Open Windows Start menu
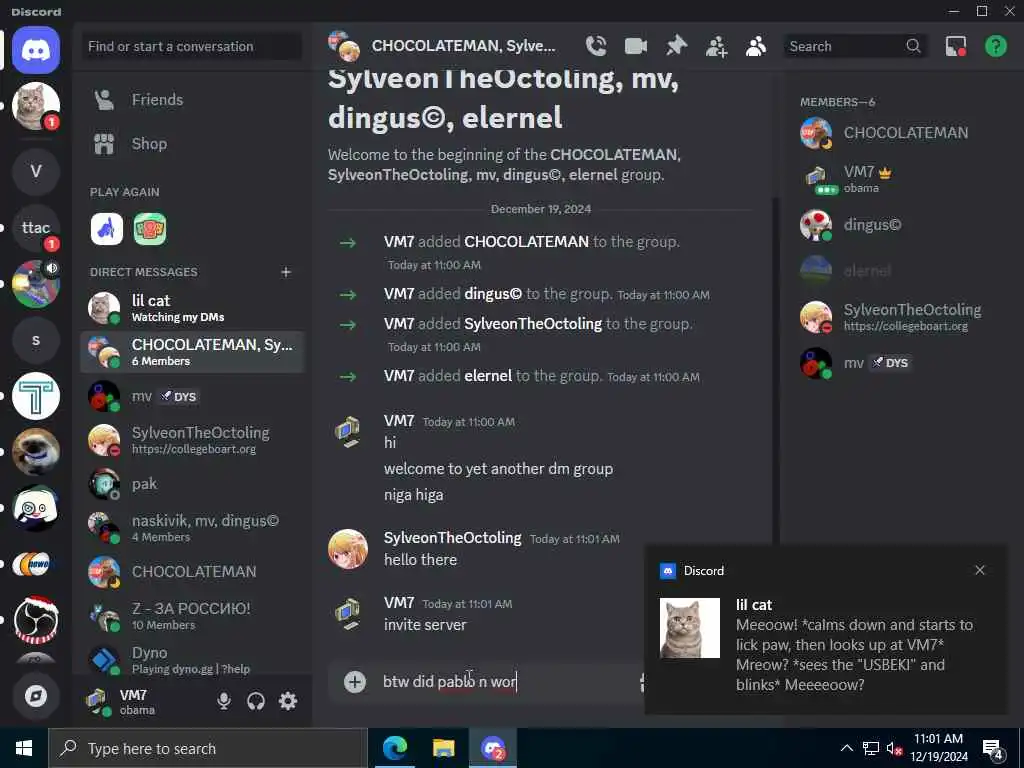 click(x=24, y=748)
